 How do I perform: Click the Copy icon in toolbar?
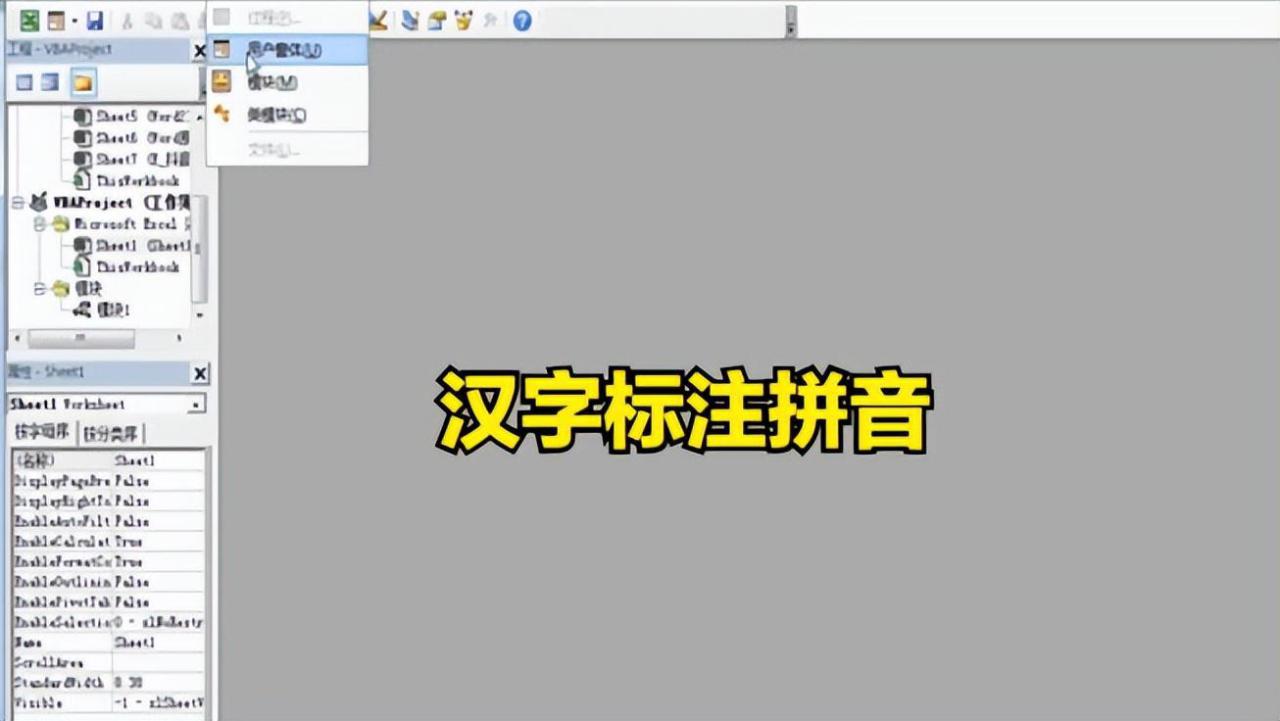click(x=152, y=20)
